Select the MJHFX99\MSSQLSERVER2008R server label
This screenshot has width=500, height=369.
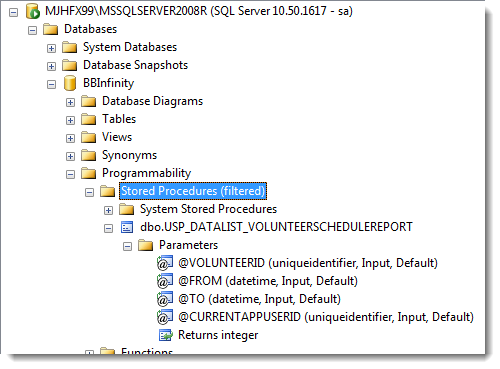(x=199, y=11)
